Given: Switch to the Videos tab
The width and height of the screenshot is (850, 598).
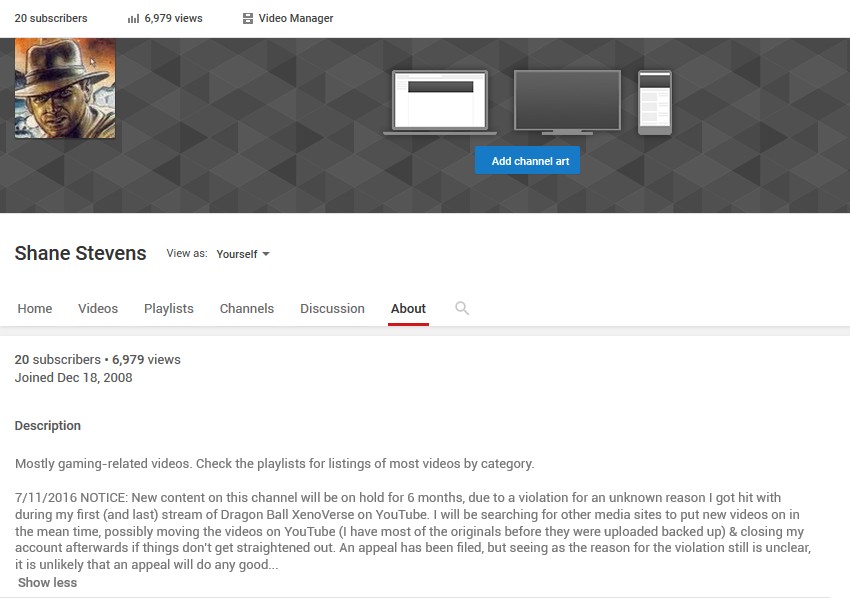Looking at the screenshot, I should click(x=98, y=309).
